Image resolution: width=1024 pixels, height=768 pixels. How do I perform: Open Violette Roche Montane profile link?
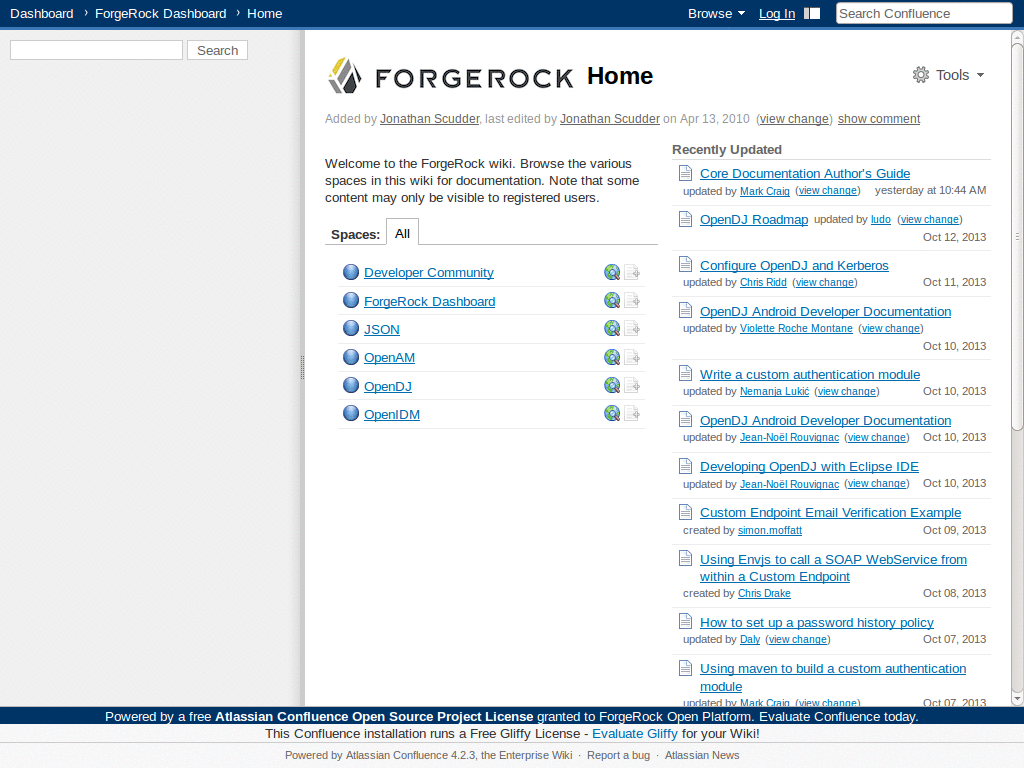click(x=796, y=328)
